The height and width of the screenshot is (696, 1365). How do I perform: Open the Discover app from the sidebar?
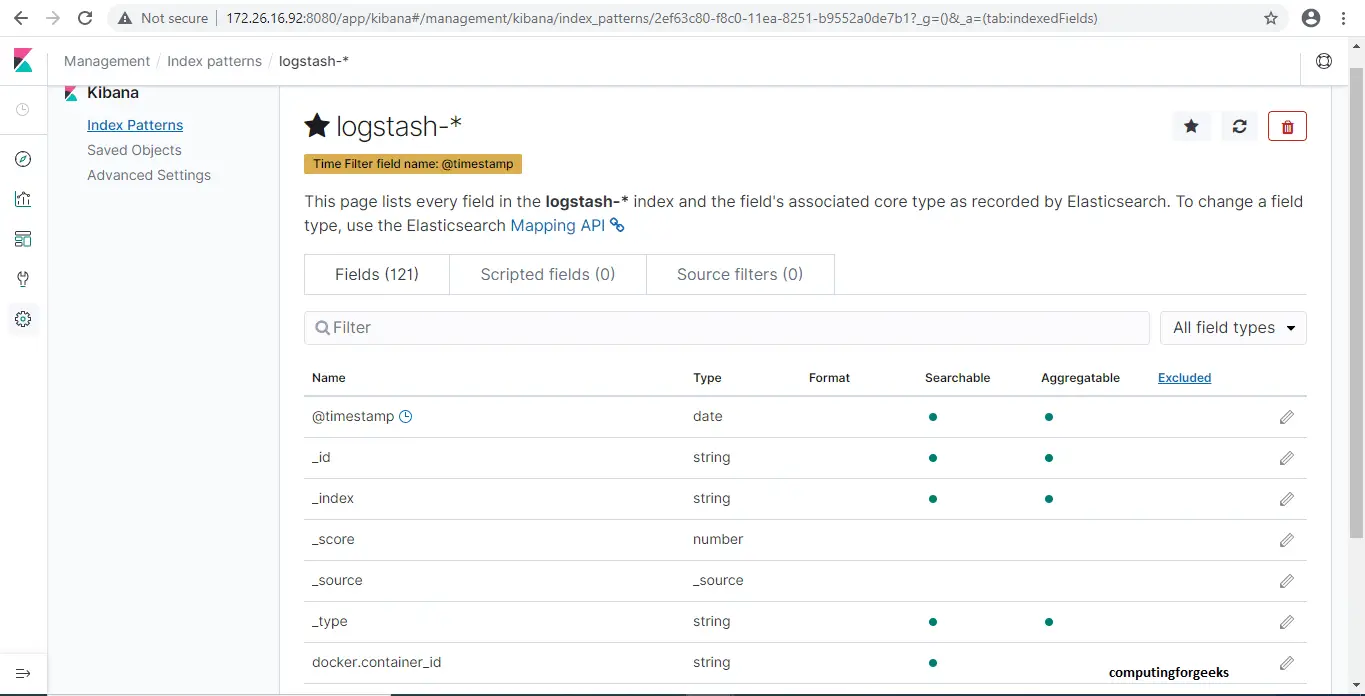[23, 158]
